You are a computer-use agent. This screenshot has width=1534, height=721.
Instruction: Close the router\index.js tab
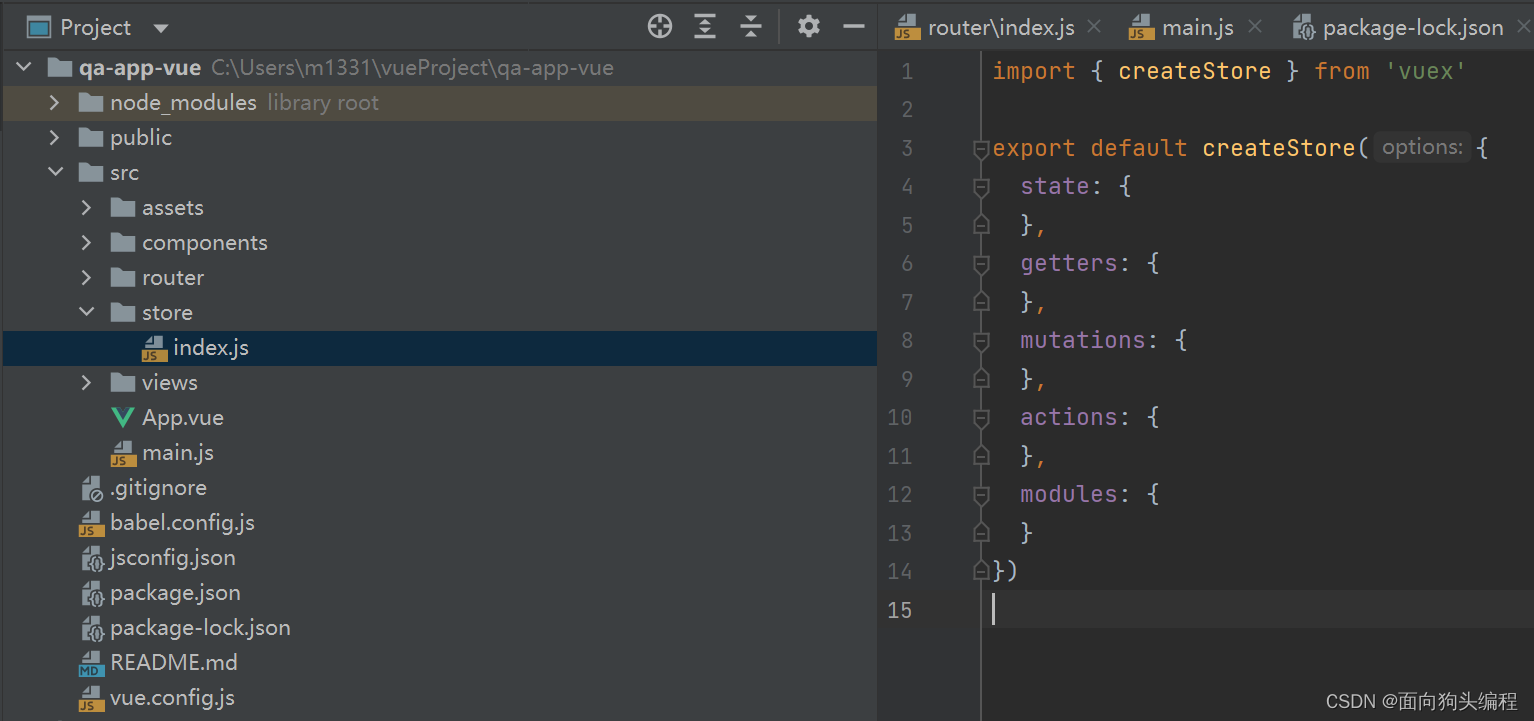coord(1093,27)
